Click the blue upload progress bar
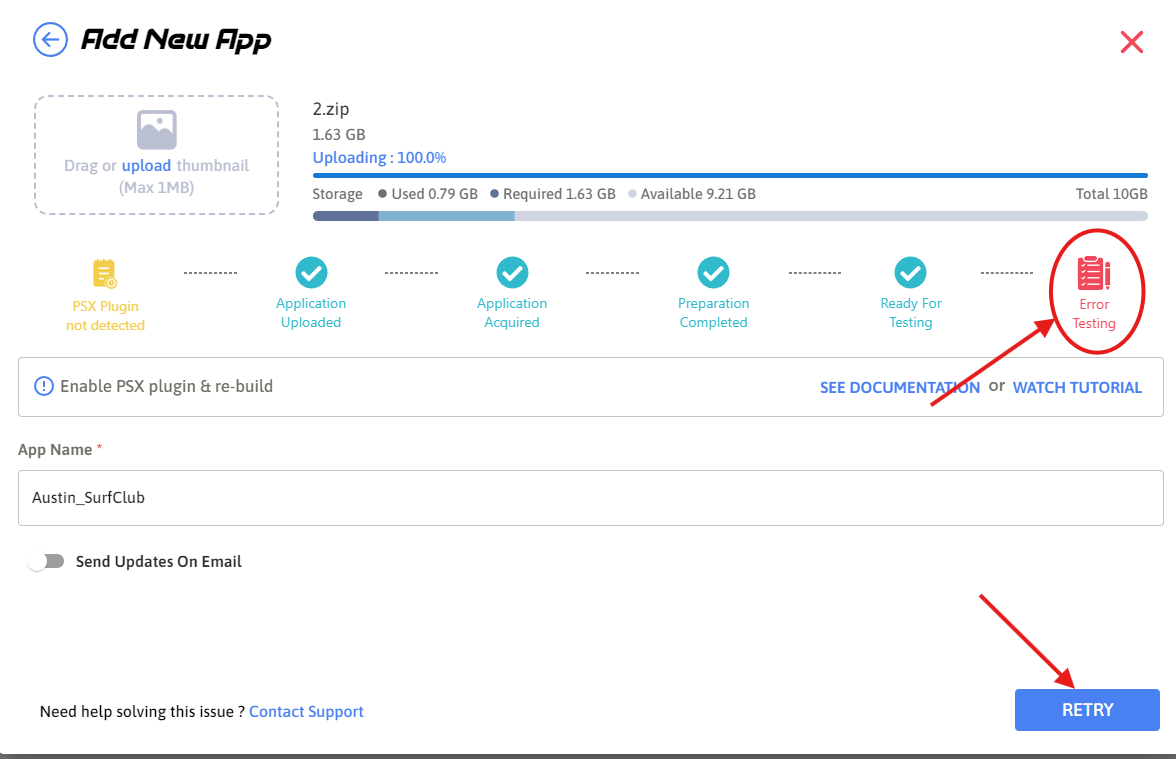This screenshot has width=1176, height=759. coord(730,176)
